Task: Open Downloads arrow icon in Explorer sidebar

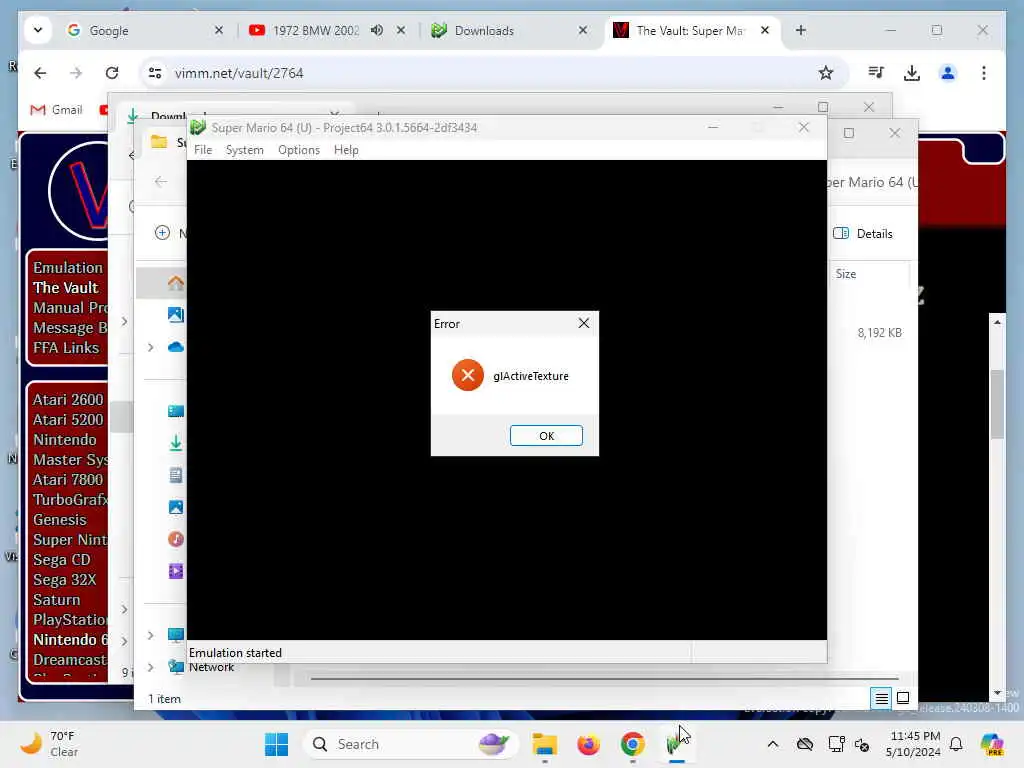Action: click(x=176, y=443)
